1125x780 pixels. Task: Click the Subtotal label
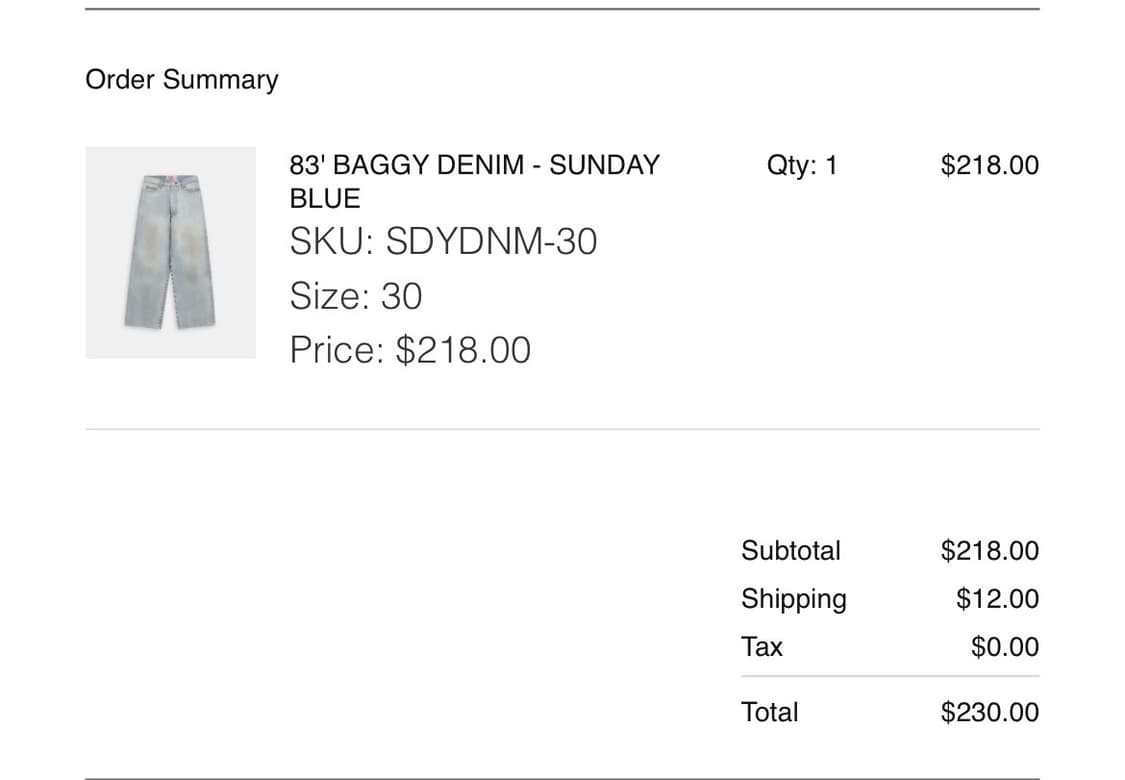tap(791, 550)
